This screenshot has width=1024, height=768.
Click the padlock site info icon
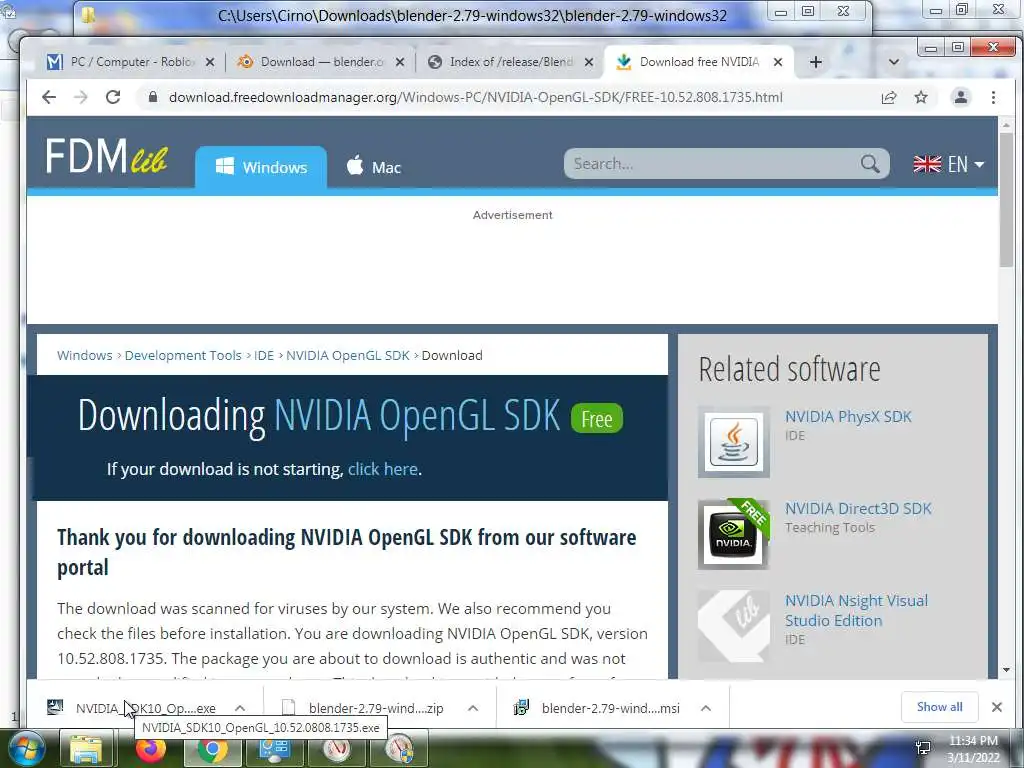[x=153, y=97]
